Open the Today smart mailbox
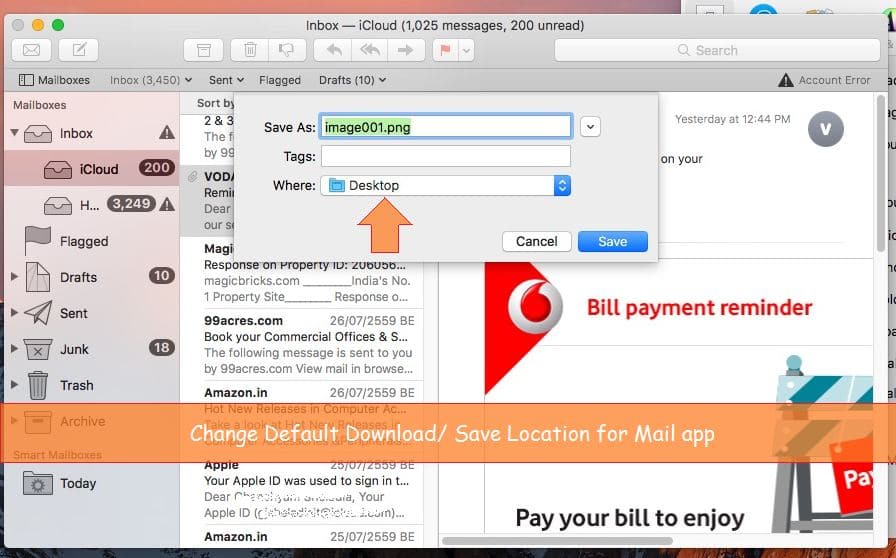 coord(78,484)
